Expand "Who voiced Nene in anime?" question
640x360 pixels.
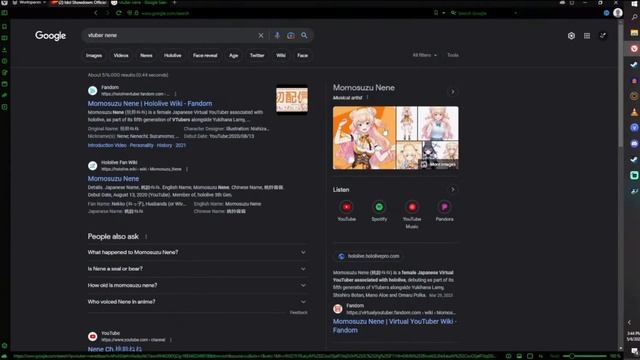[x=198, y=302]
